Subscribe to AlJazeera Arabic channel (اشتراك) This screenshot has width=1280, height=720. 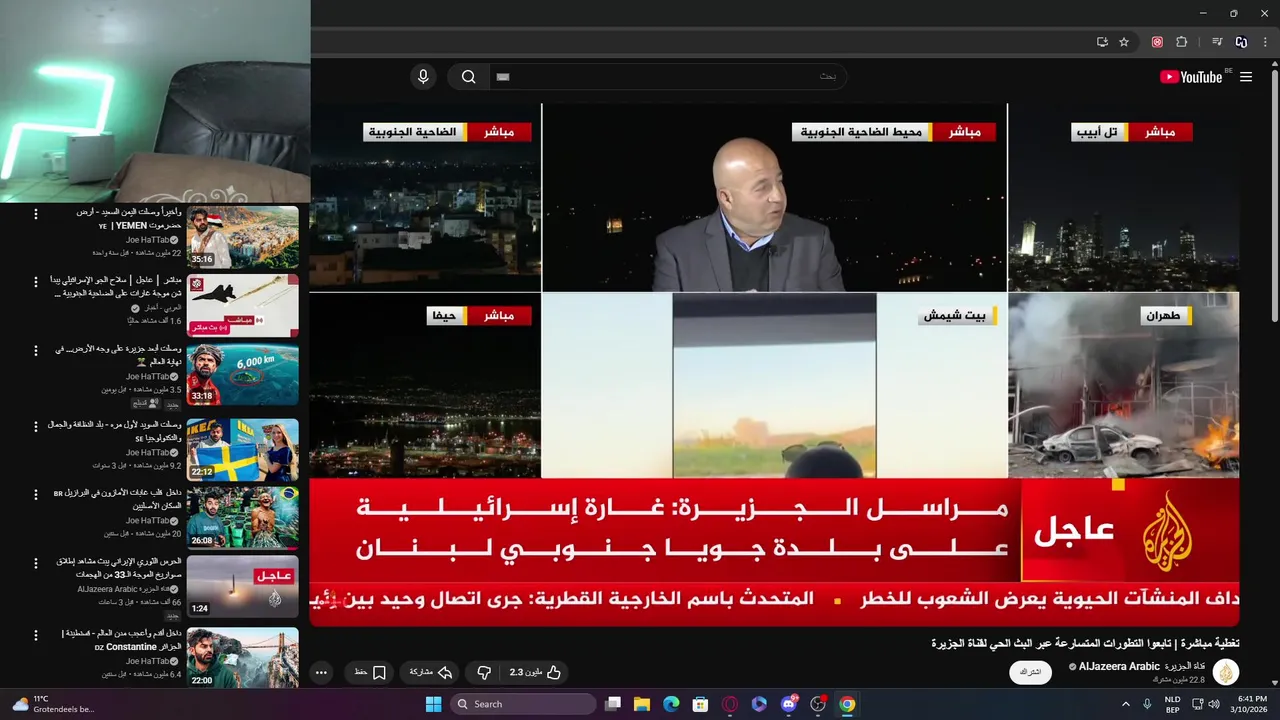tap(1030, 672)
